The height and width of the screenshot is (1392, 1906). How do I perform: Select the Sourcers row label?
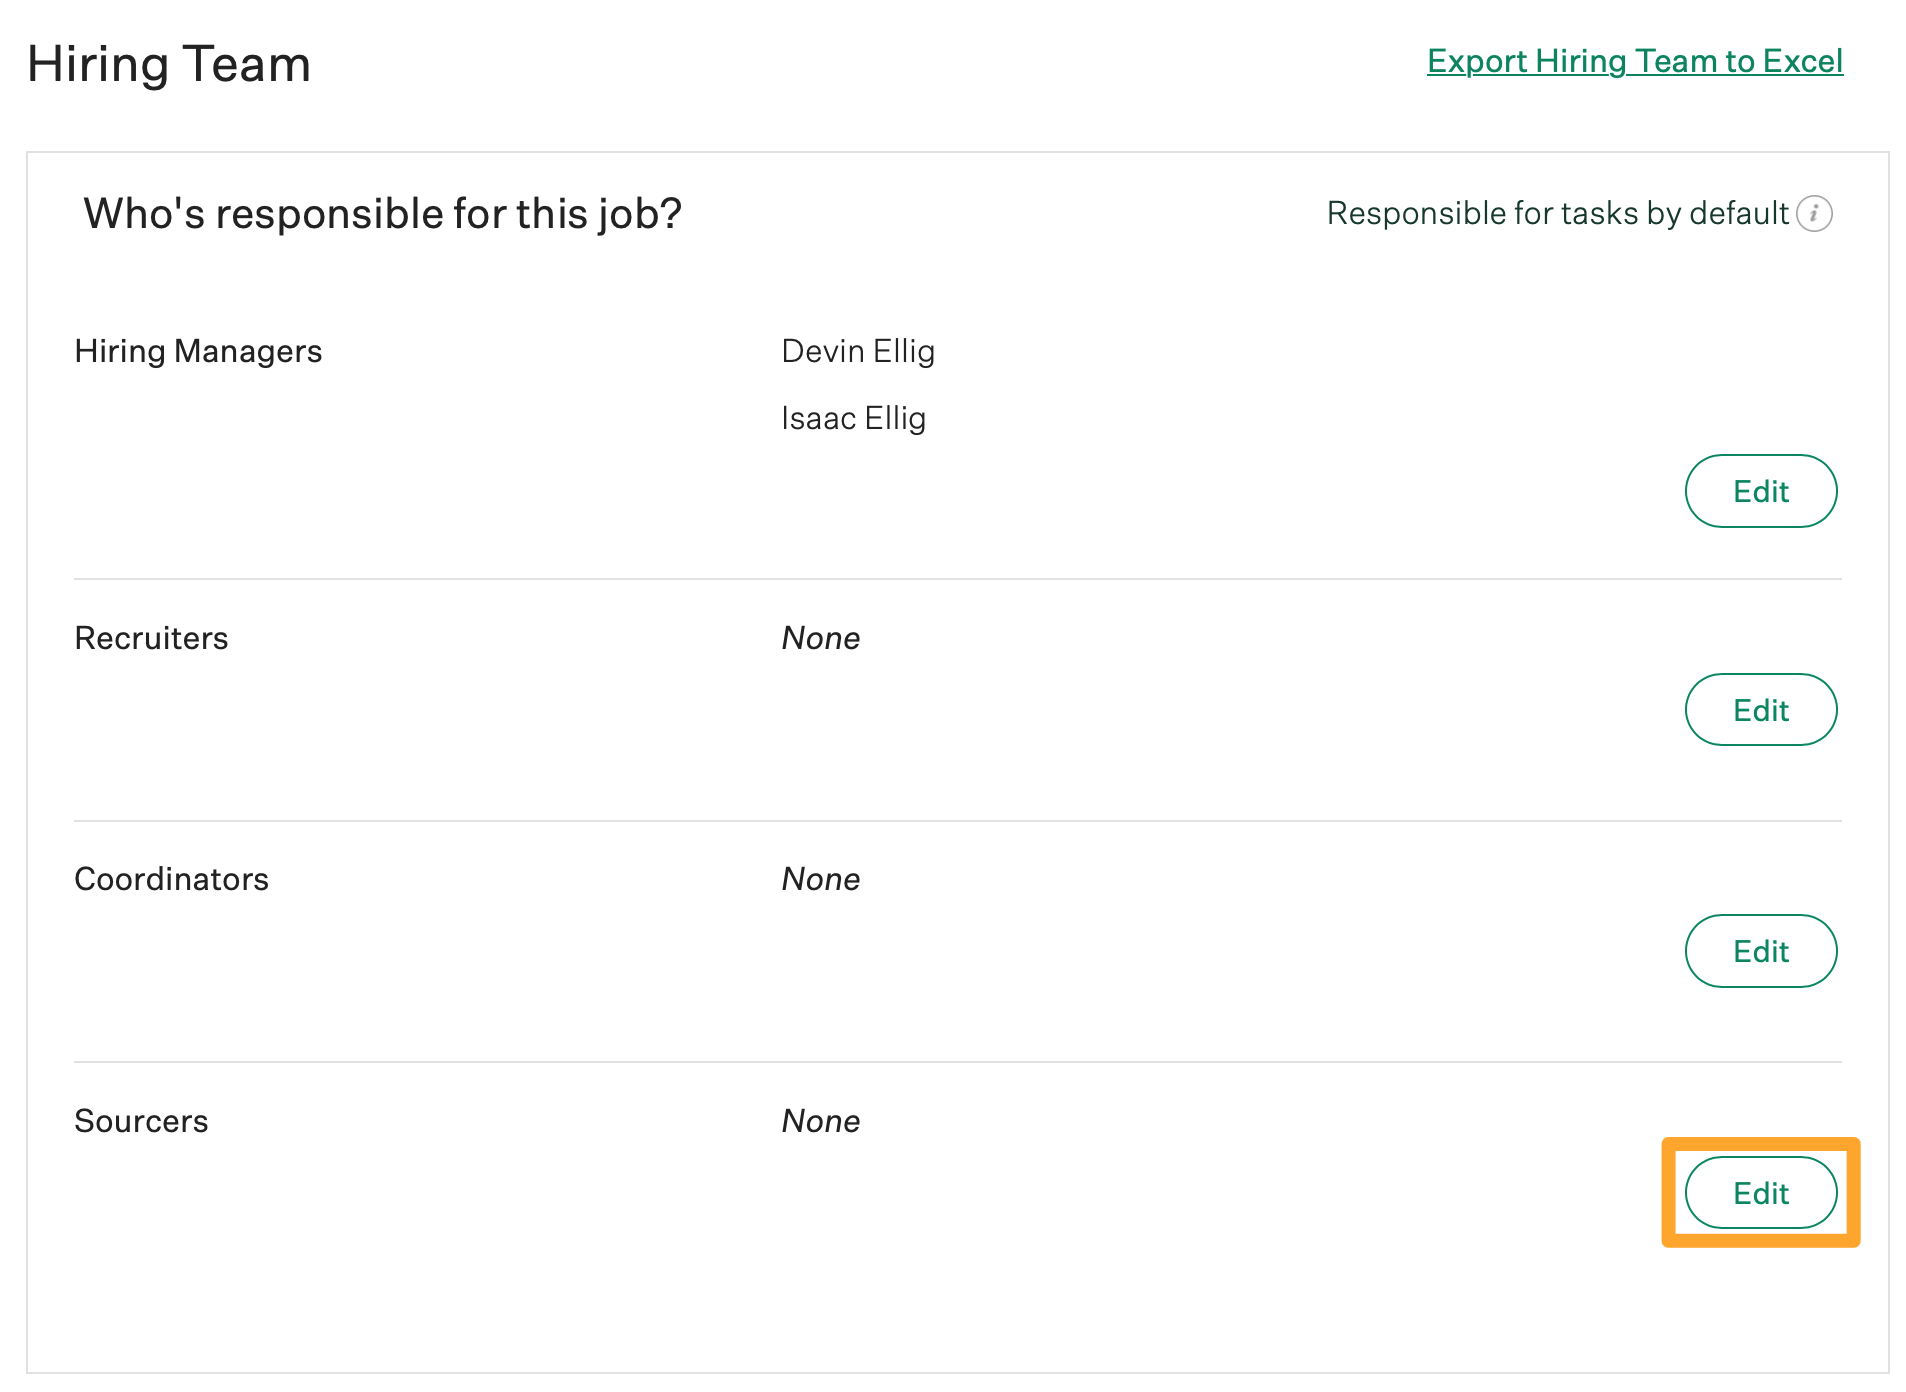click(141, 1121)
